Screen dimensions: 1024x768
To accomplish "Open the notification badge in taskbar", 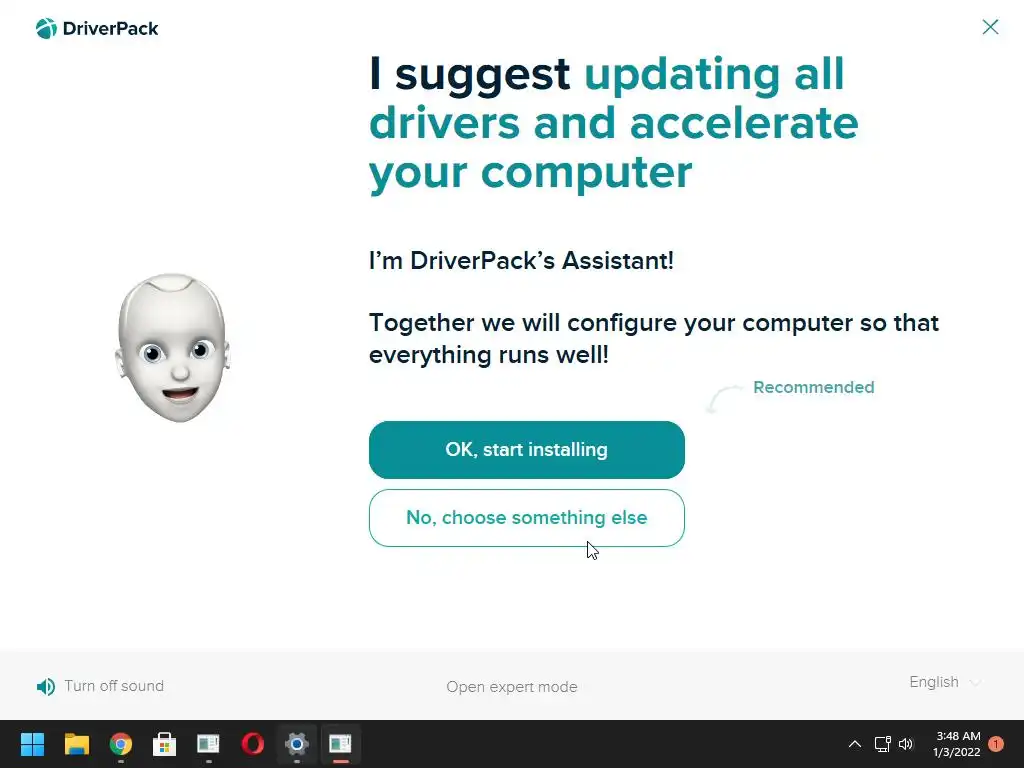I will click(996, 744).
